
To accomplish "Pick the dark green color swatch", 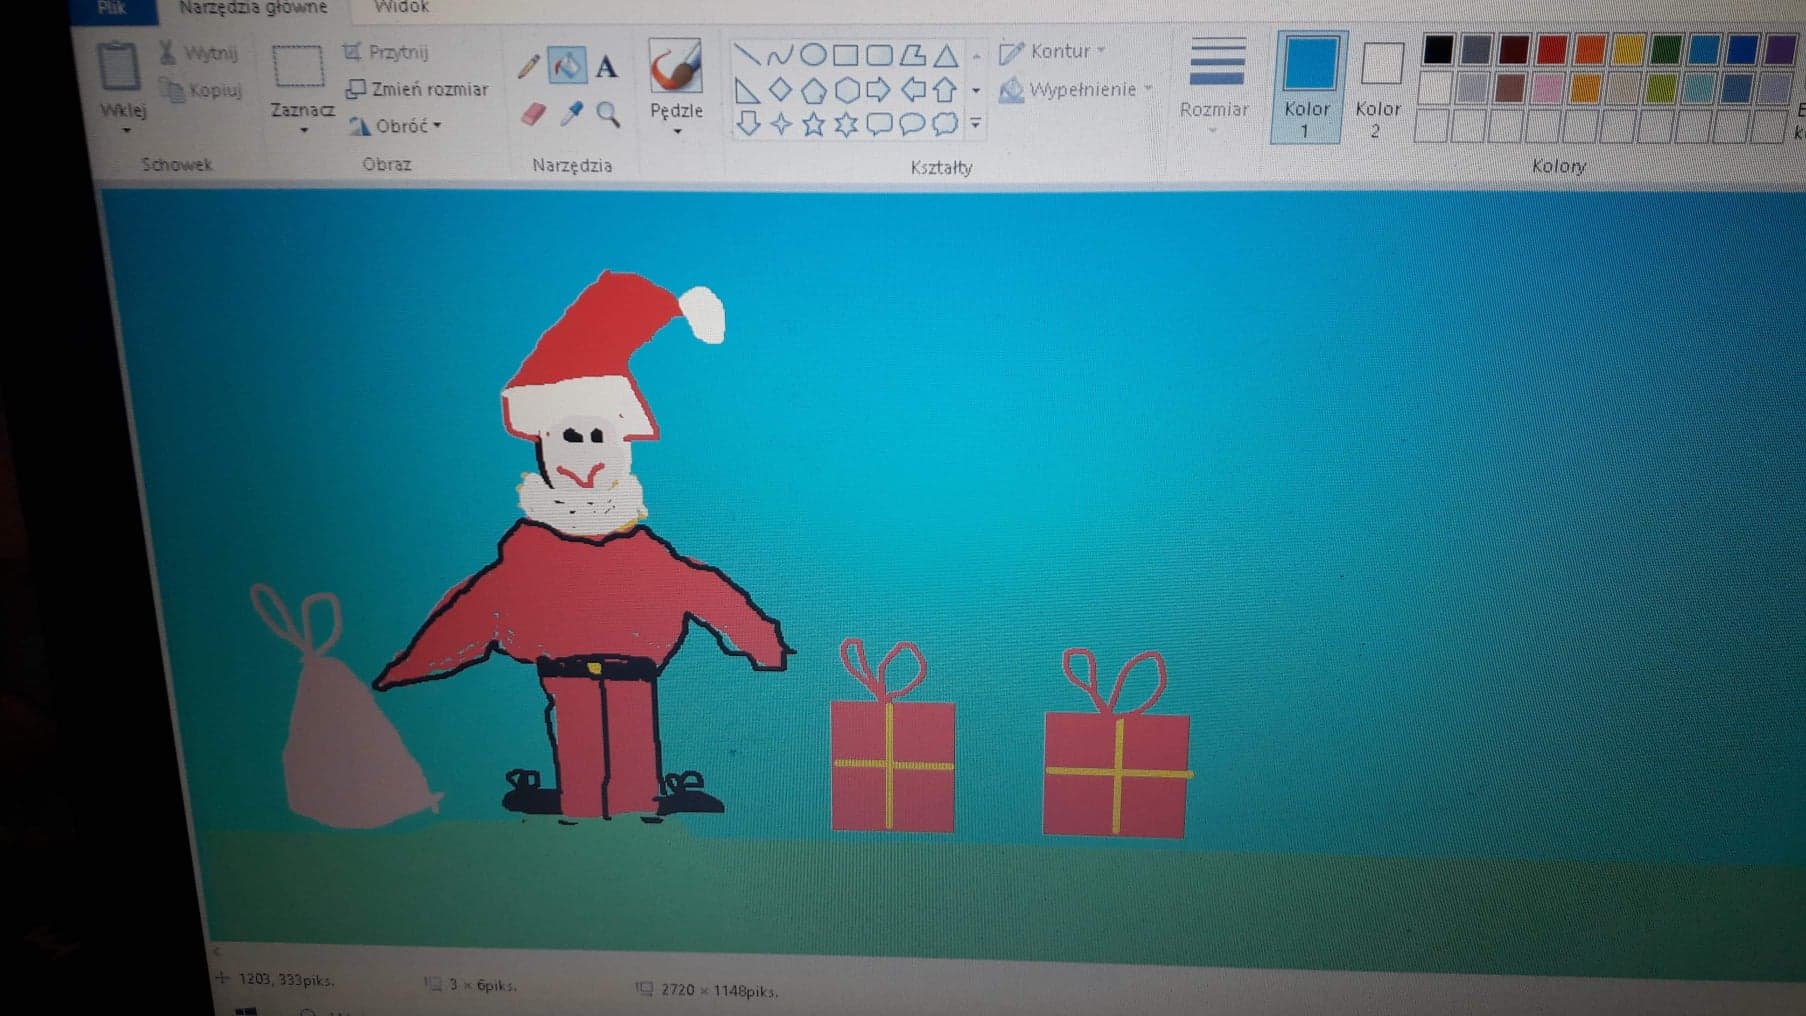I will click(x=1666, y=48).
